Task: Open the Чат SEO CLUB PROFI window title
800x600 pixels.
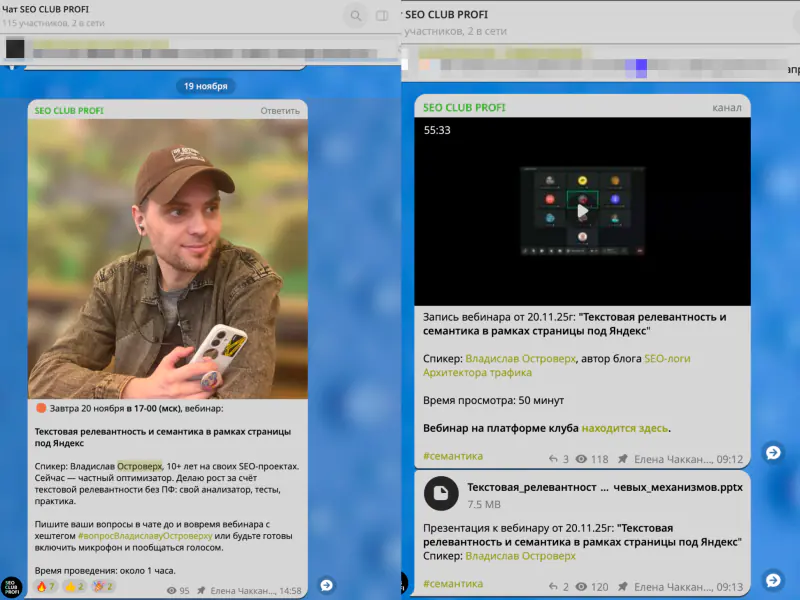Action: pos(45,9)
